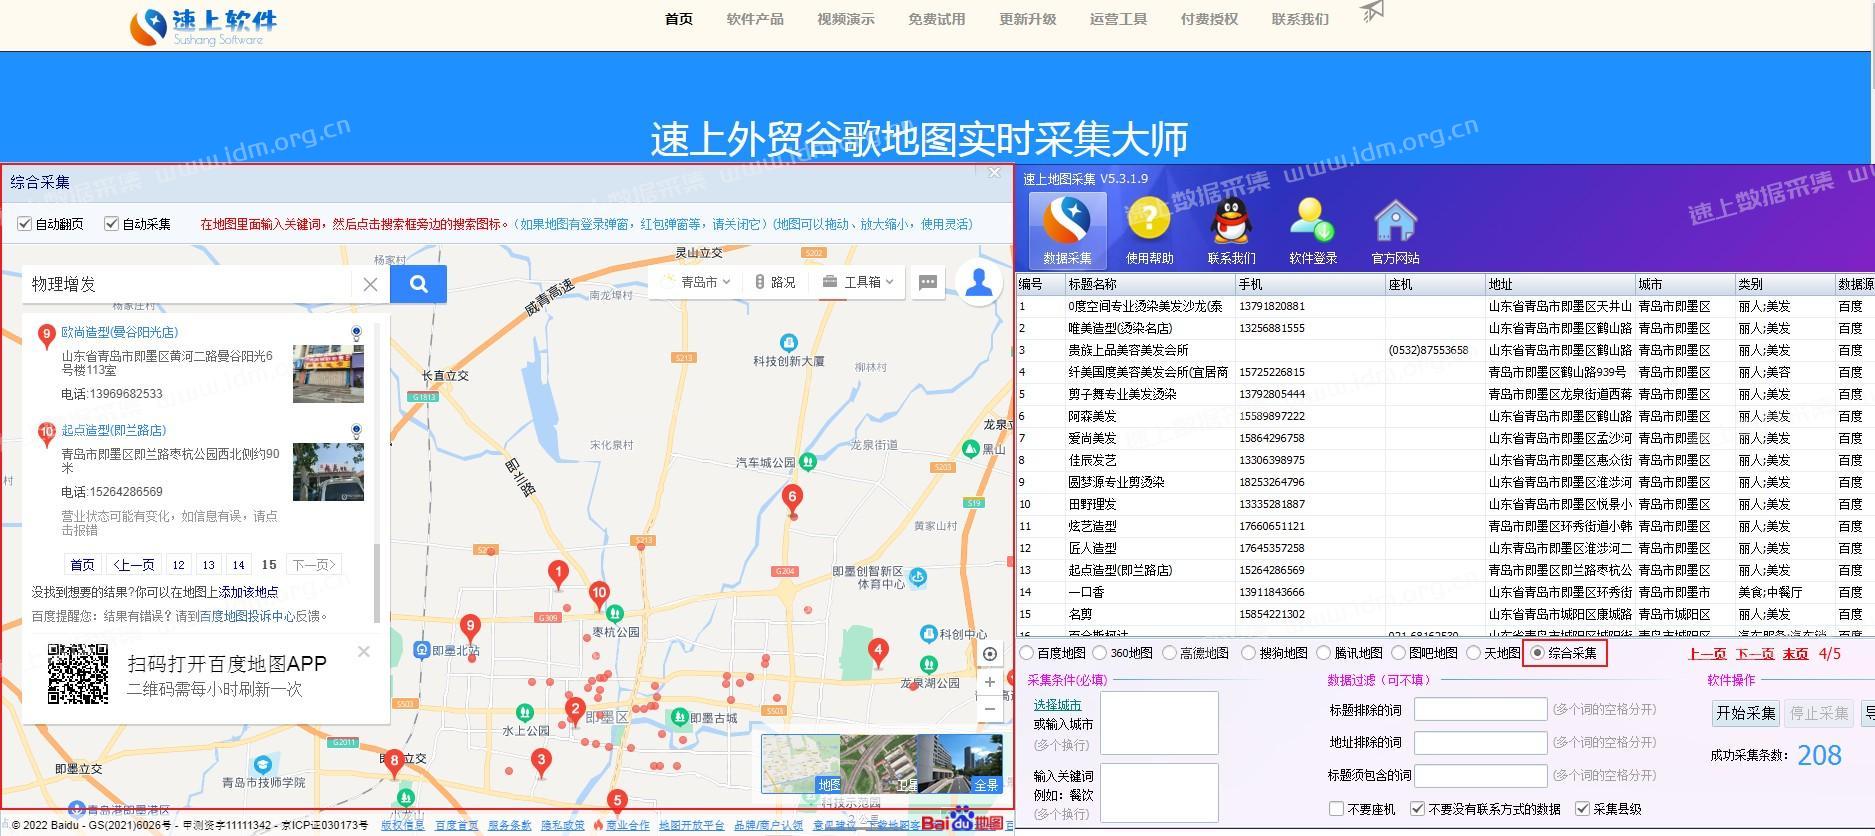This screenshot has height=836, width=1875.
Task: Go to results page 12
Action: point(177,565)
